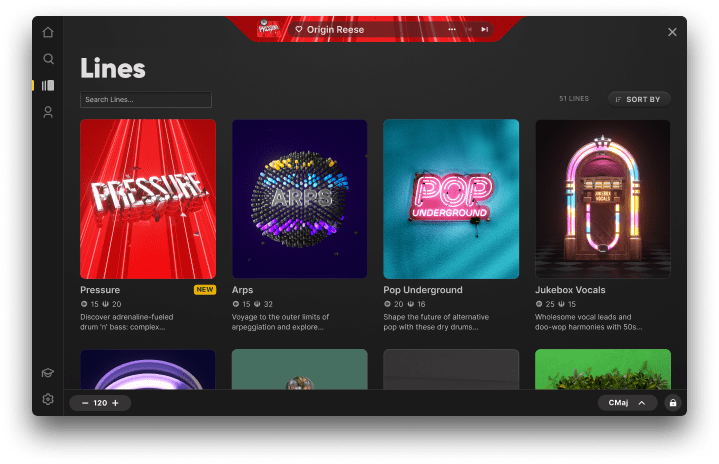The height and width of the screenshot is (464, 719).
Task: Click the Search Lines input field
Action: (146, 99)
